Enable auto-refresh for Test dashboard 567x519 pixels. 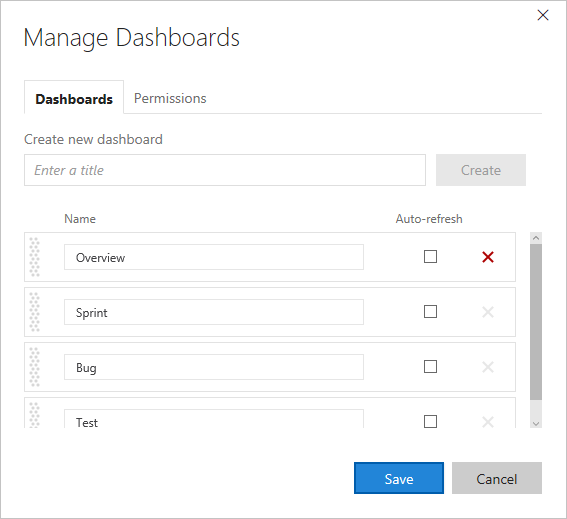pos(430,421)
